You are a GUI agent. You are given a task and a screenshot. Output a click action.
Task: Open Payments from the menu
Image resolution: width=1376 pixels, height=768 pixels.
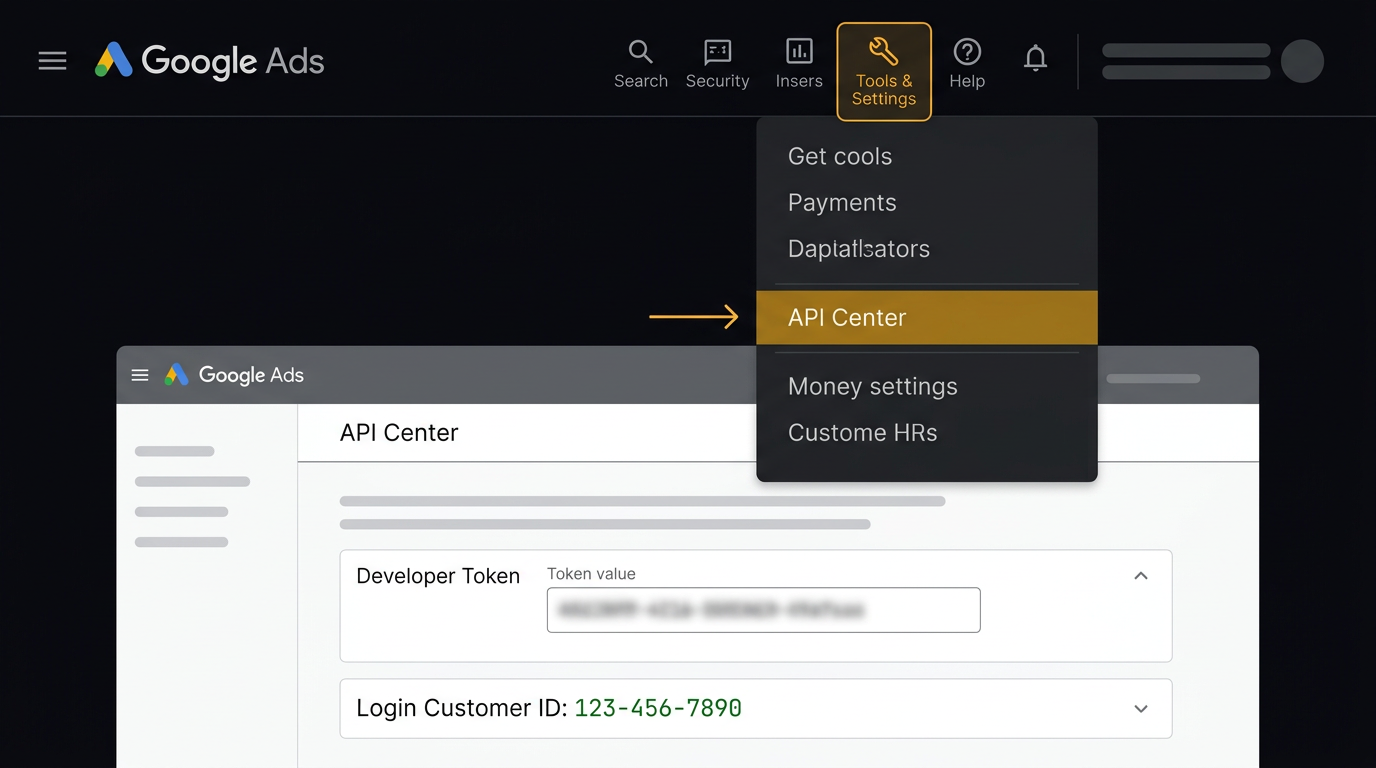[x=842, y=202]
